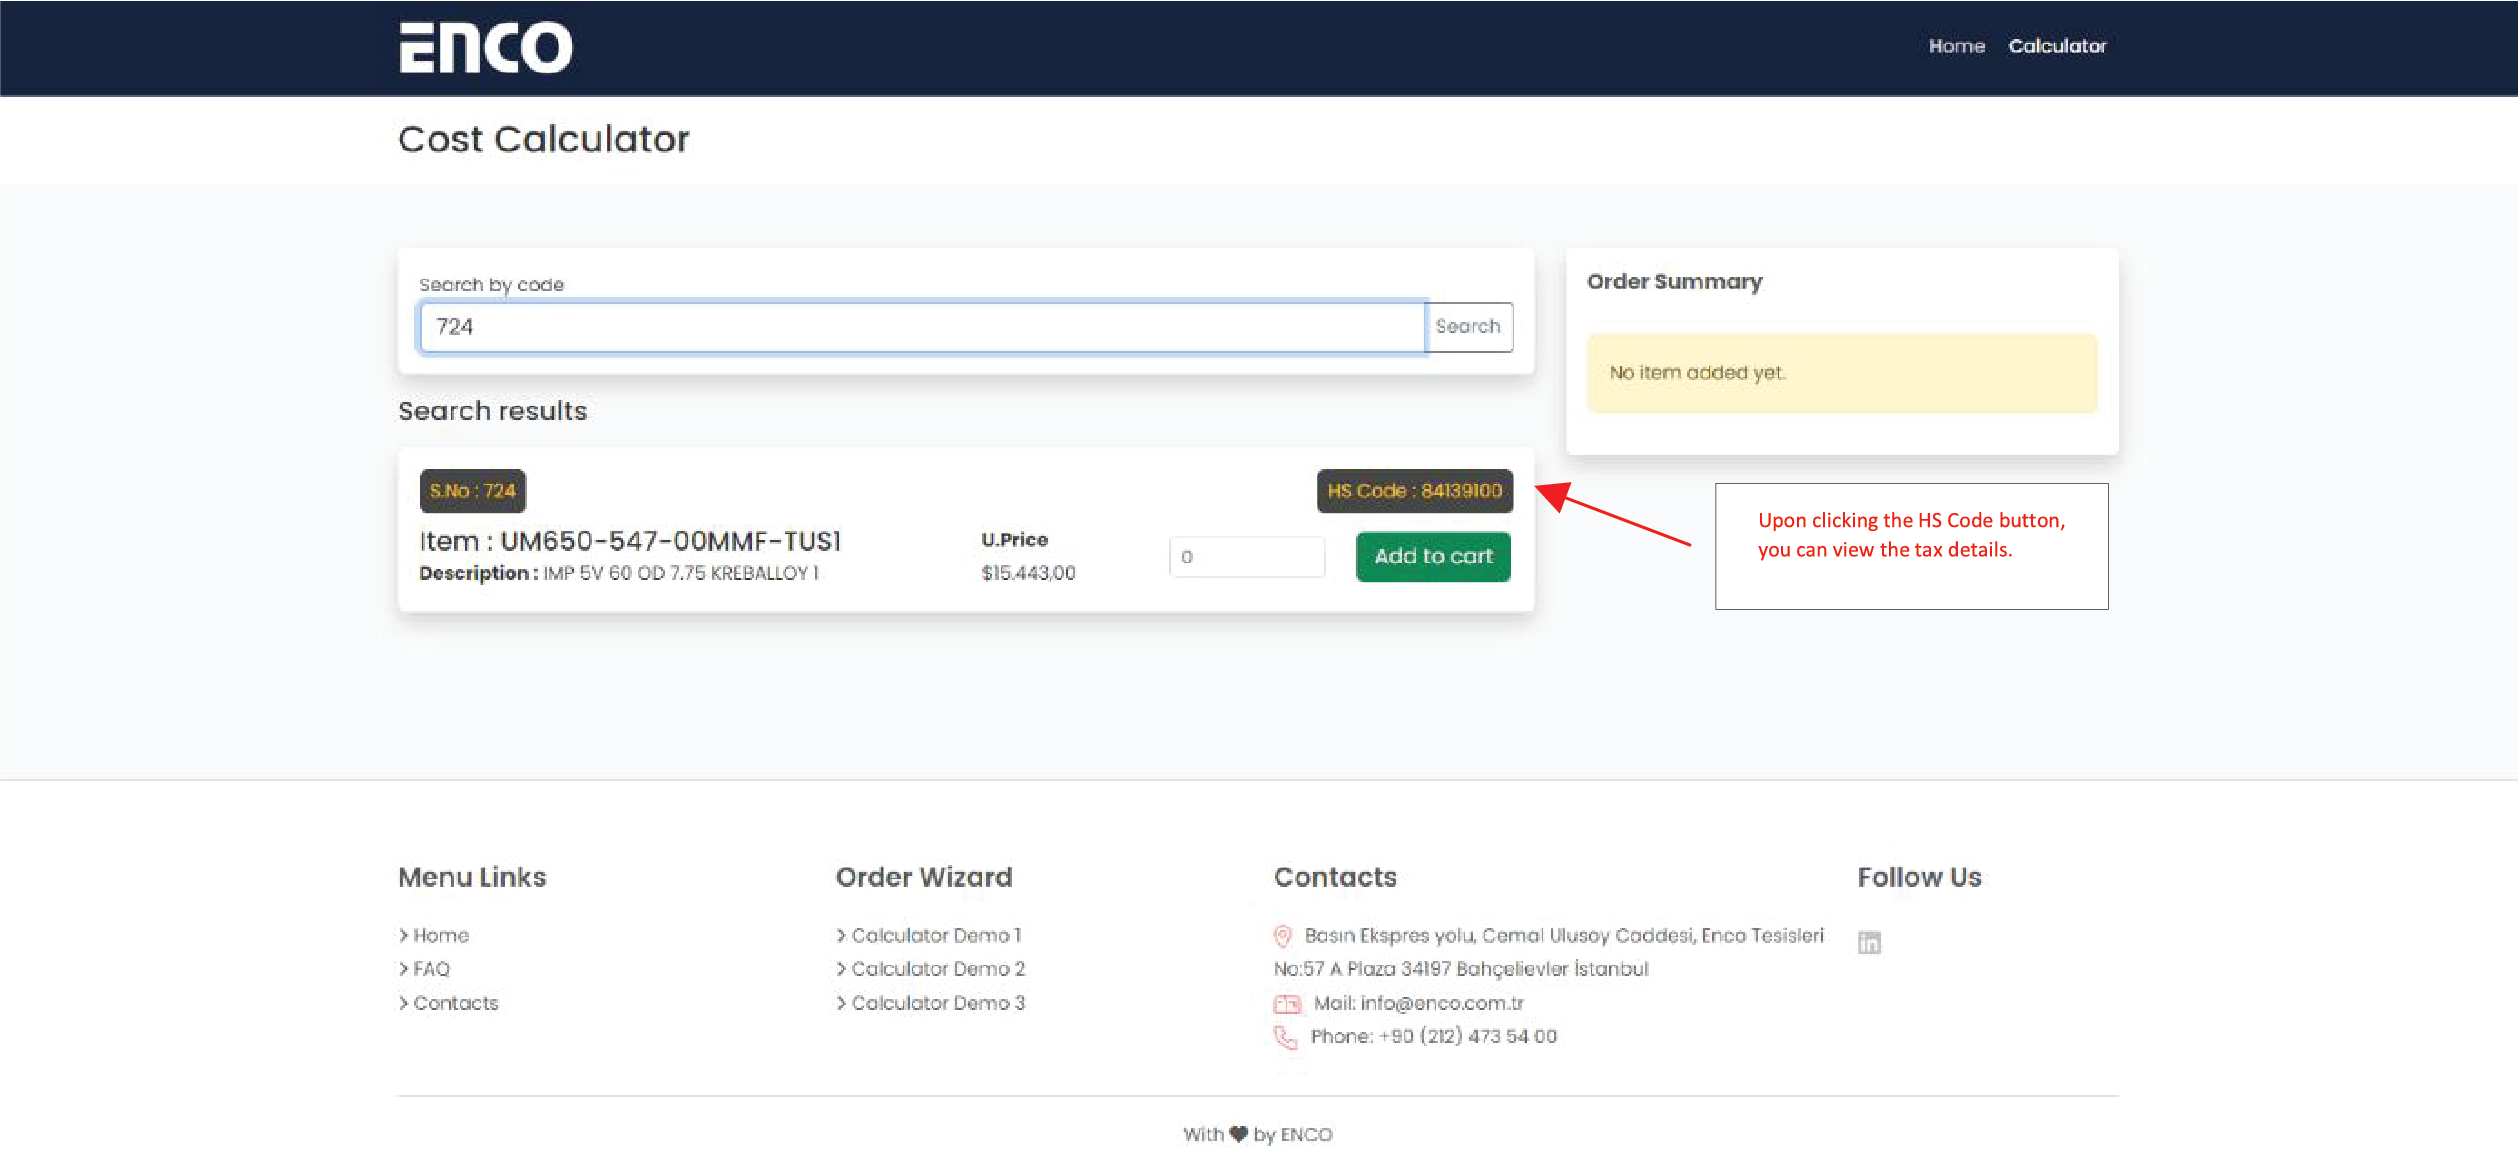
Task: Click the mail envelope icon in Contacts
Action: coord(1287,1003)
